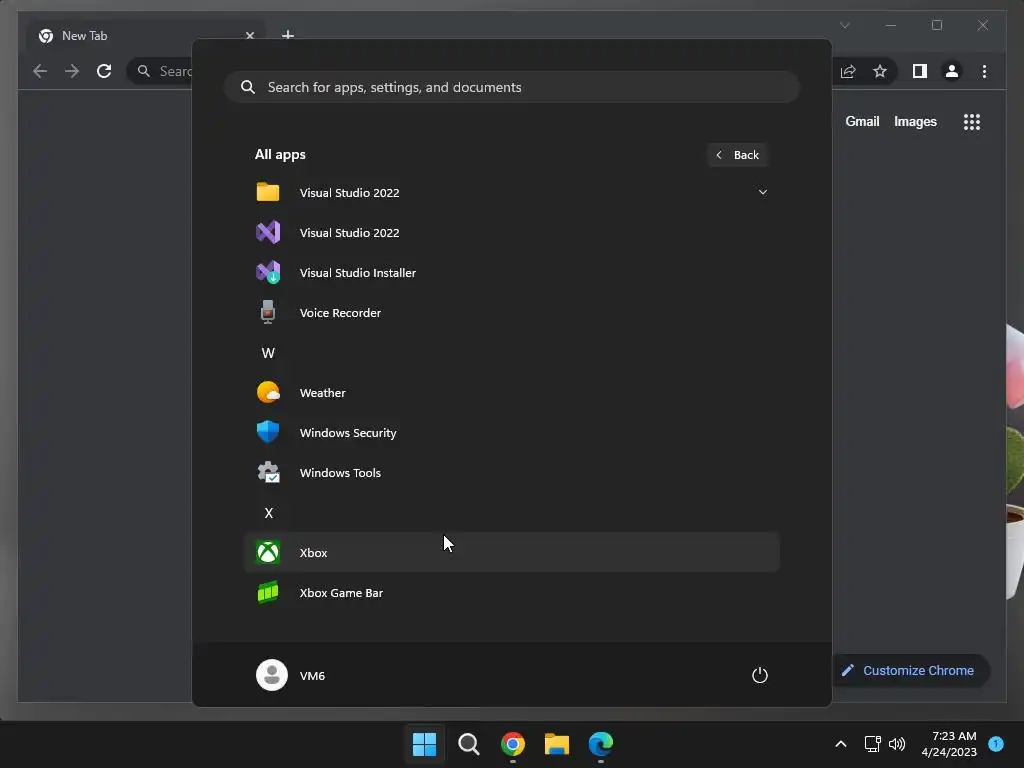Select the Weather label
This screenshot has height=768, width=1024.
tap(323, 393)
